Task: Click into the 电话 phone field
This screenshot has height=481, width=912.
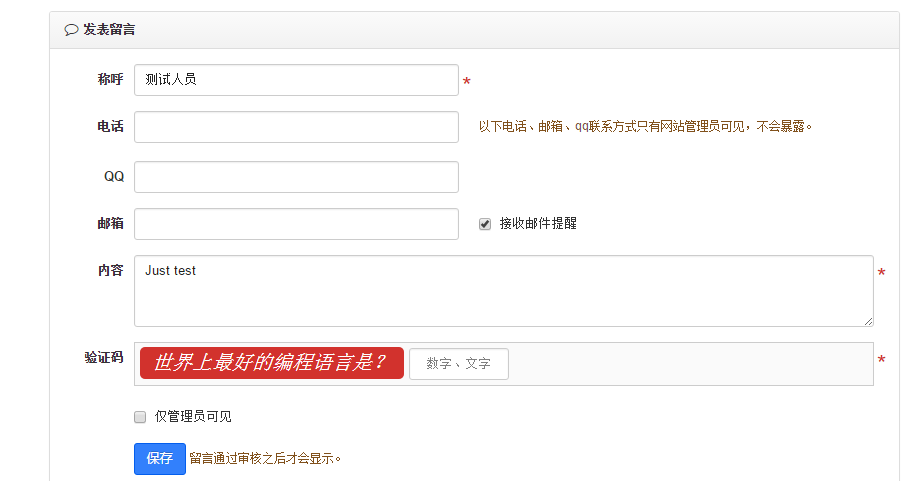Action: (296, 127)
